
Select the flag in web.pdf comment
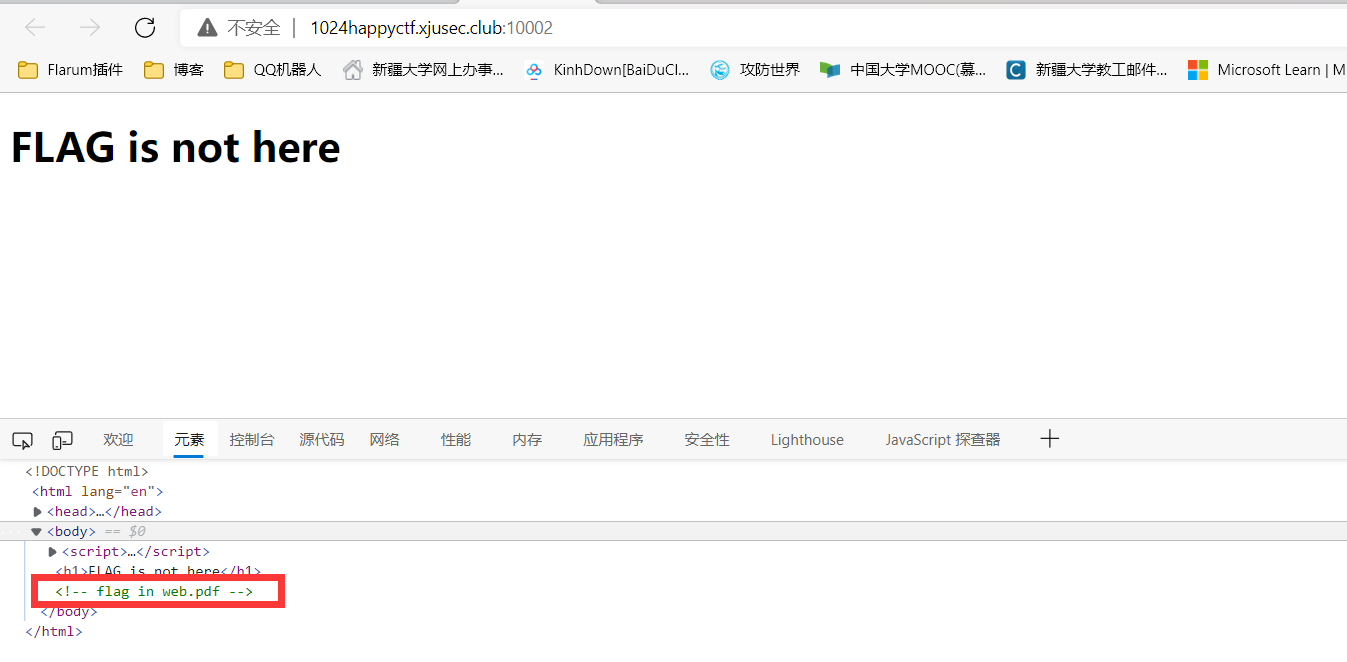(x=154, y=592)
